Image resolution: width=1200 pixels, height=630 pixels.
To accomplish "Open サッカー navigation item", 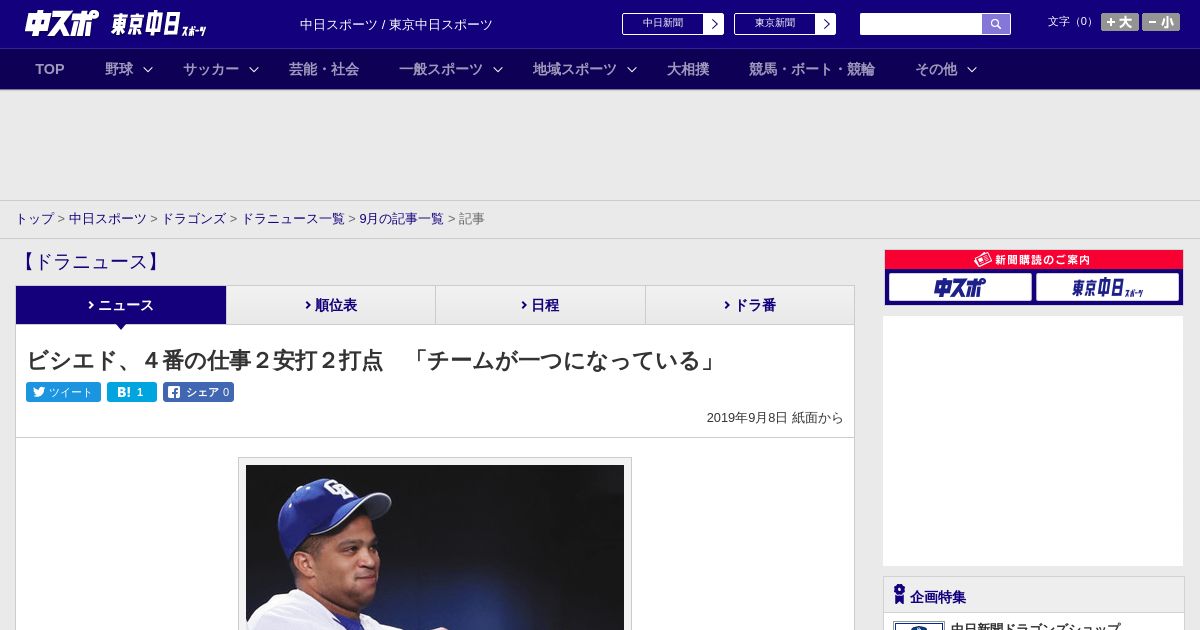I will coord(211,69).
